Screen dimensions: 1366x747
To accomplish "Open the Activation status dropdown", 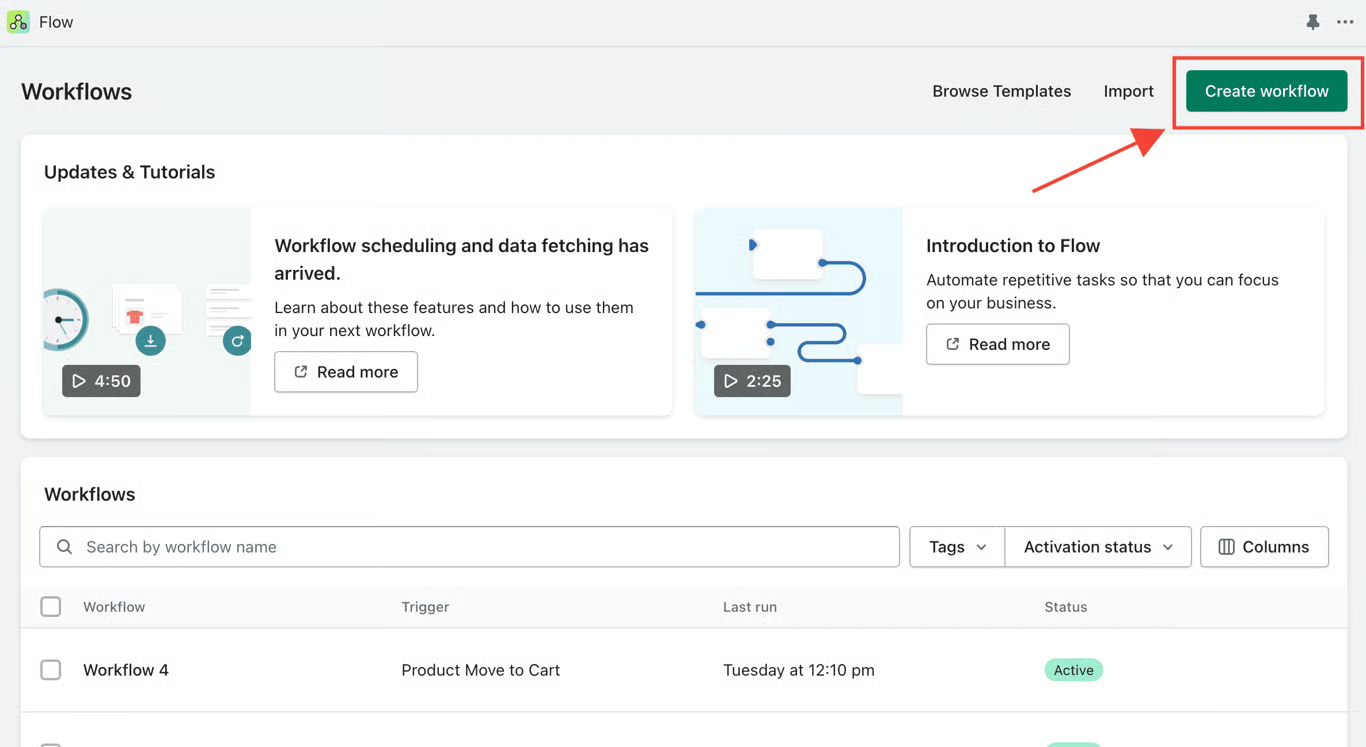I will 1098,547.
